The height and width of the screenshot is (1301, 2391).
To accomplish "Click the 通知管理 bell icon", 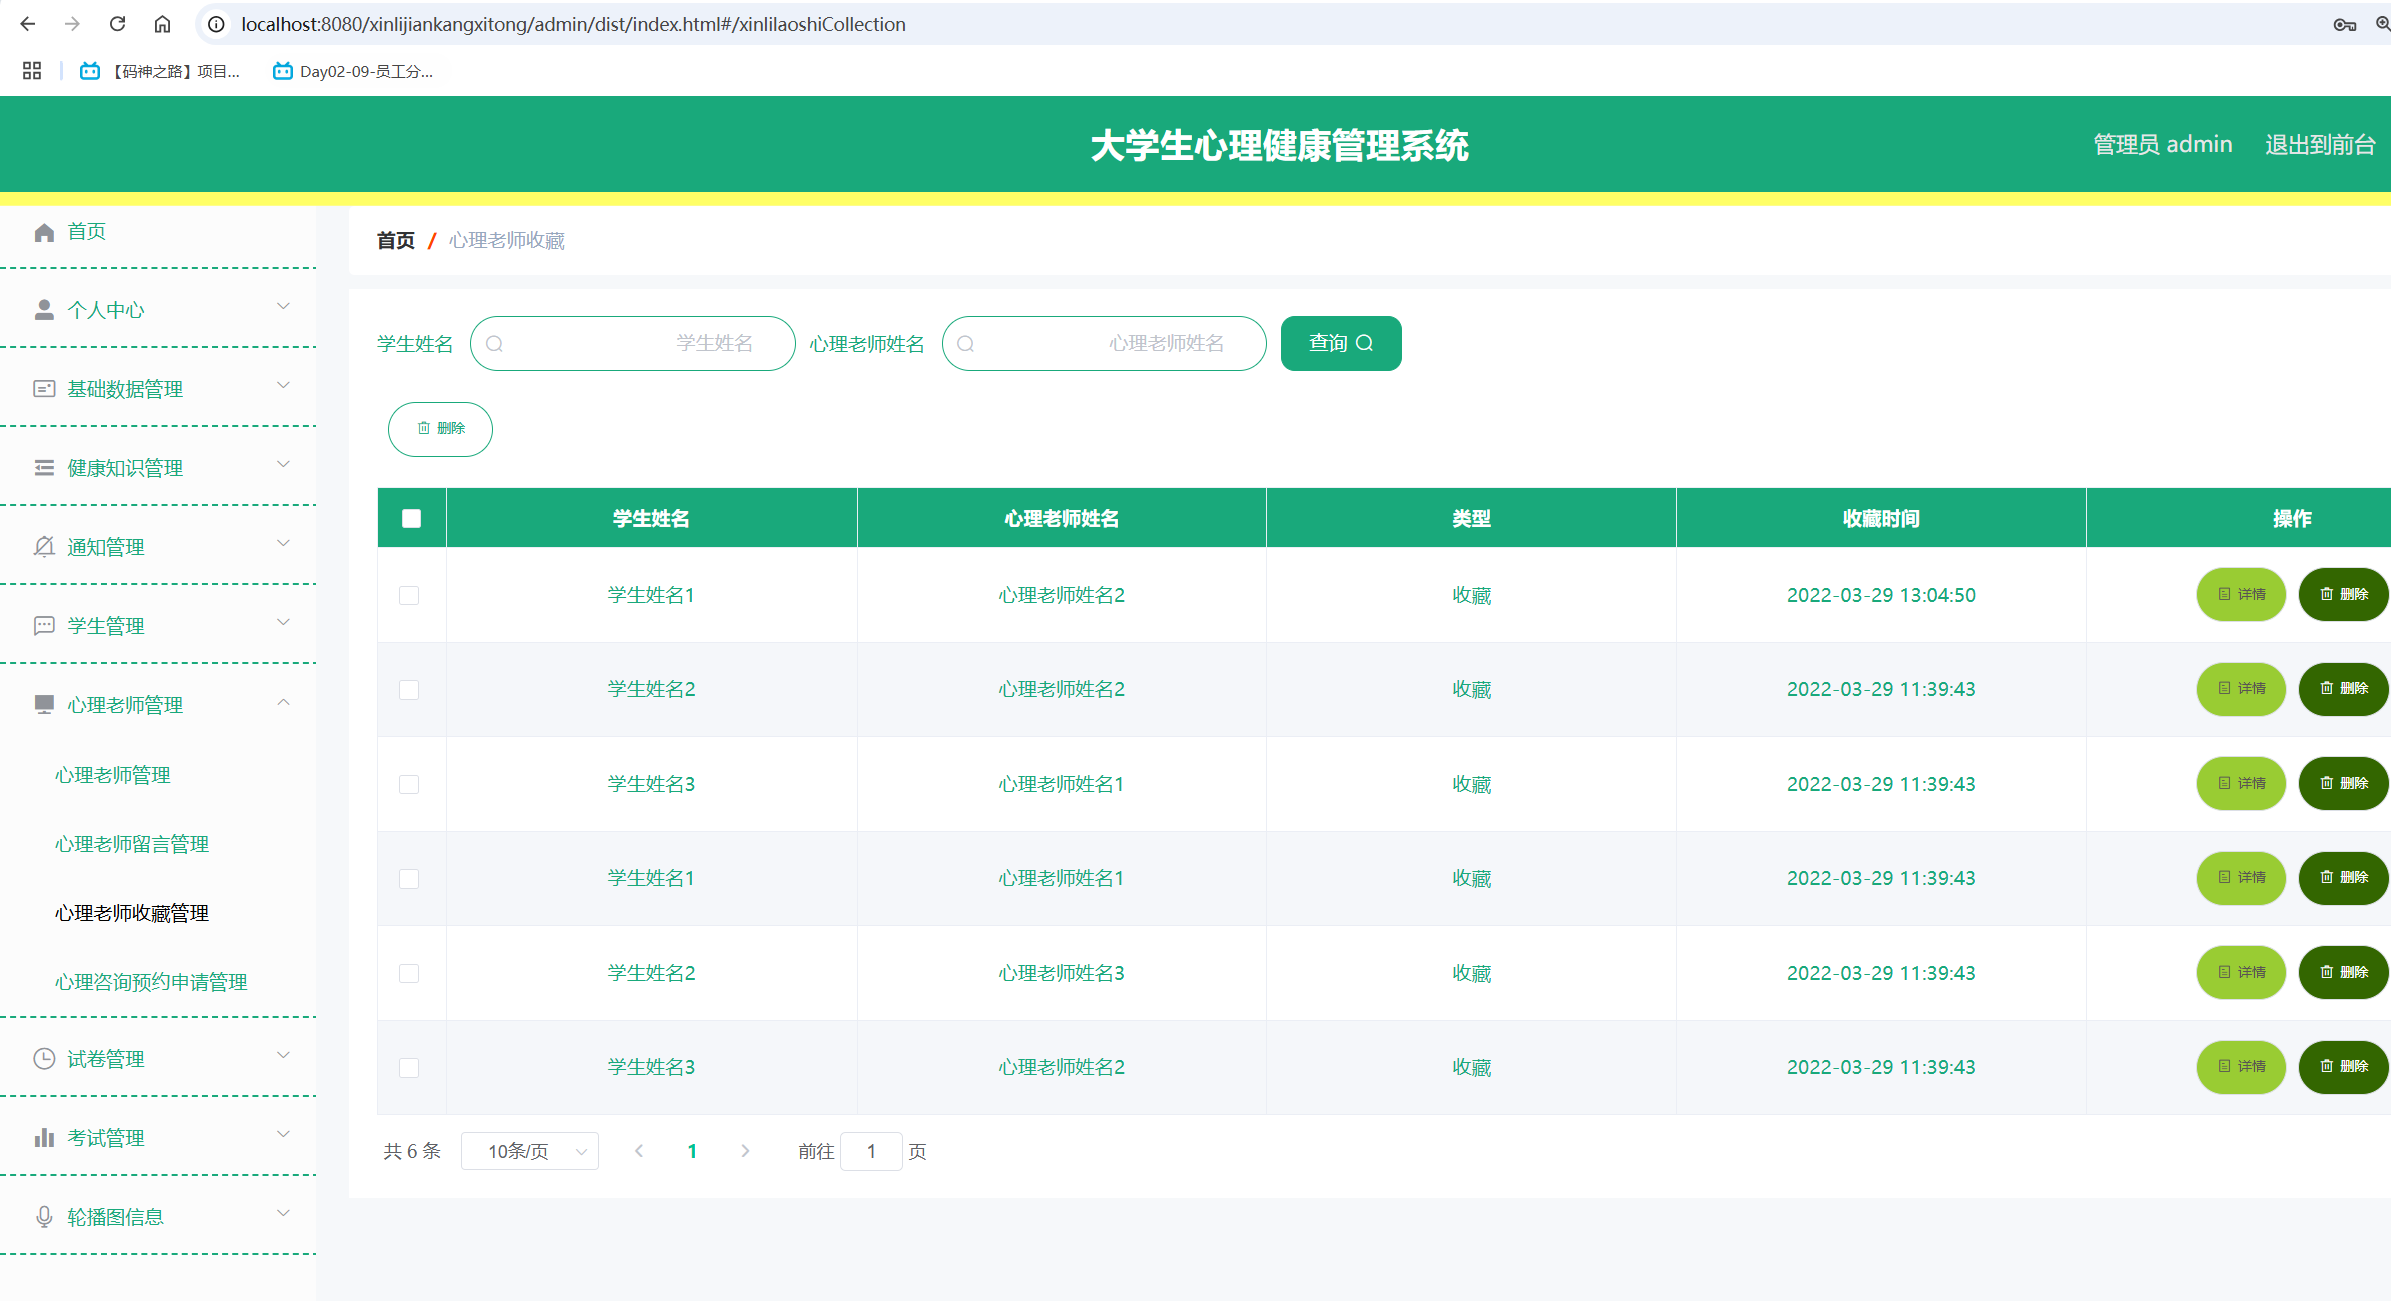I will (44, 546).
